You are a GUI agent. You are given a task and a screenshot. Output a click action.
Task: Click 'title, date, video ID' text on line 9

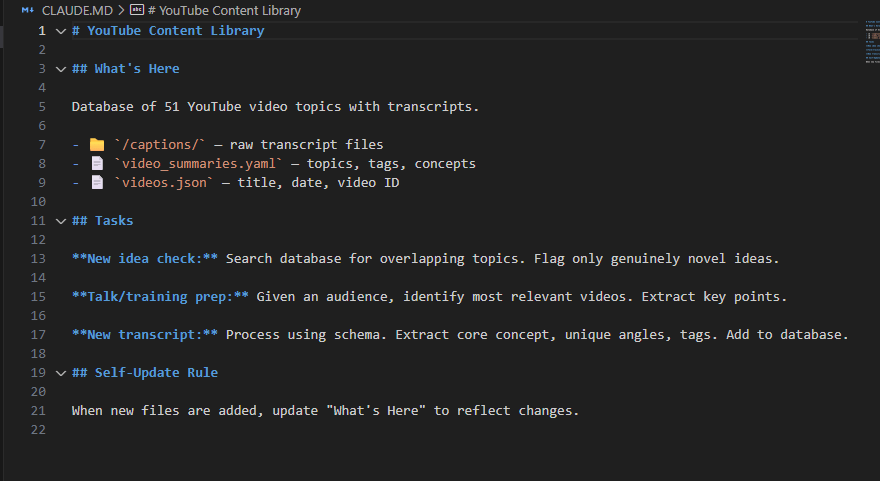pos(318,183)
